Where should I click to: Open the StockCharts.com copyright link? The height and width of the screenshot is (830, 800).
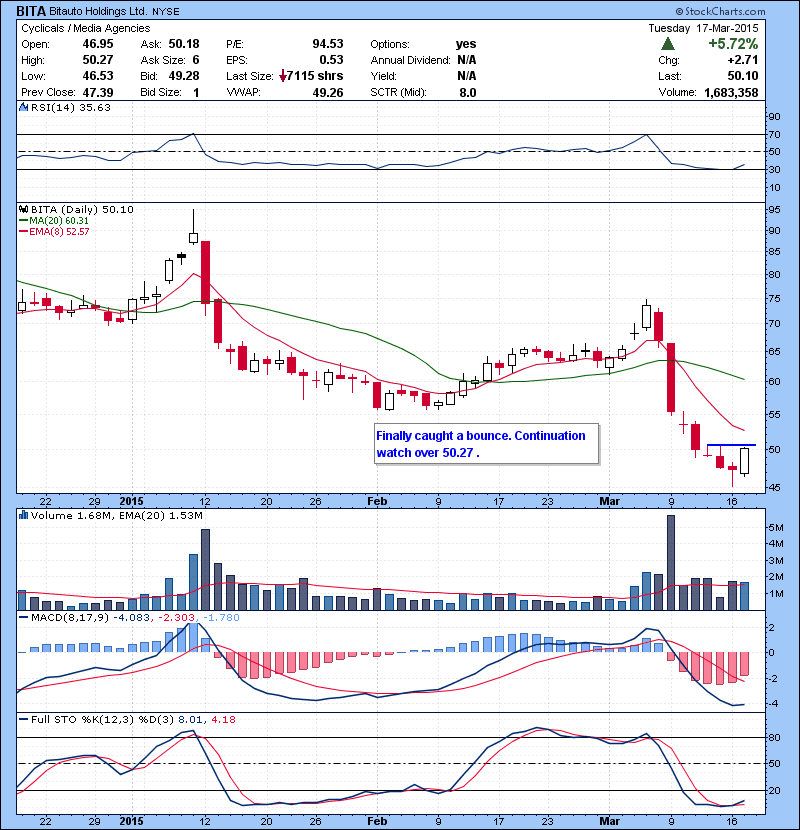720,11
